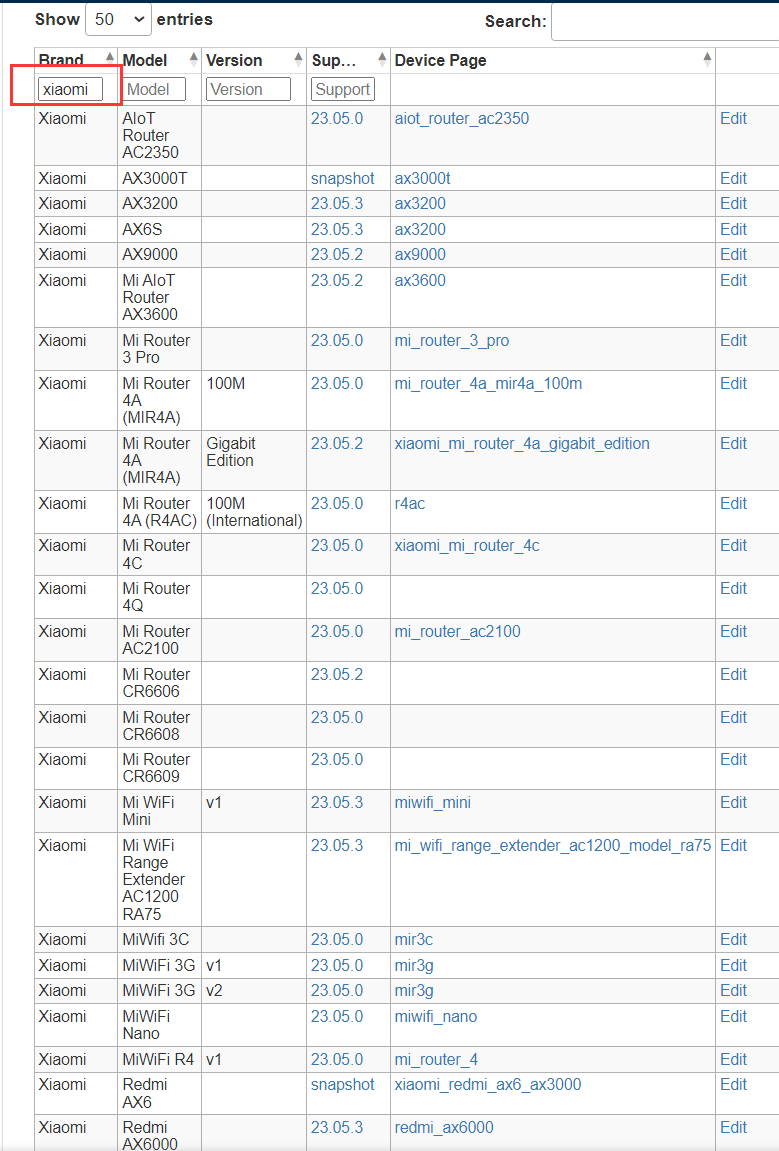The width and height of the screenshot is (779, 1151).
Task: Open ax3200 link in AX6S row
Action: [x=420, y=229]
